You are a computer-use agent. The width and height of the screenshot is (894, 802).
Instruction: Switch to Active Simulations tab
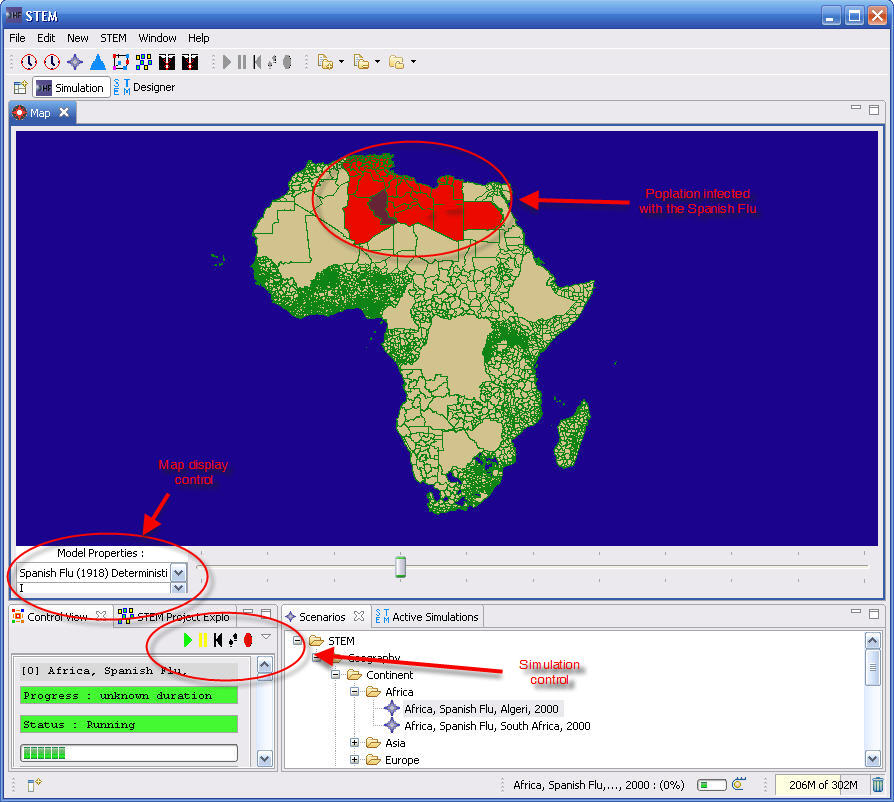[x=426, y=617]
